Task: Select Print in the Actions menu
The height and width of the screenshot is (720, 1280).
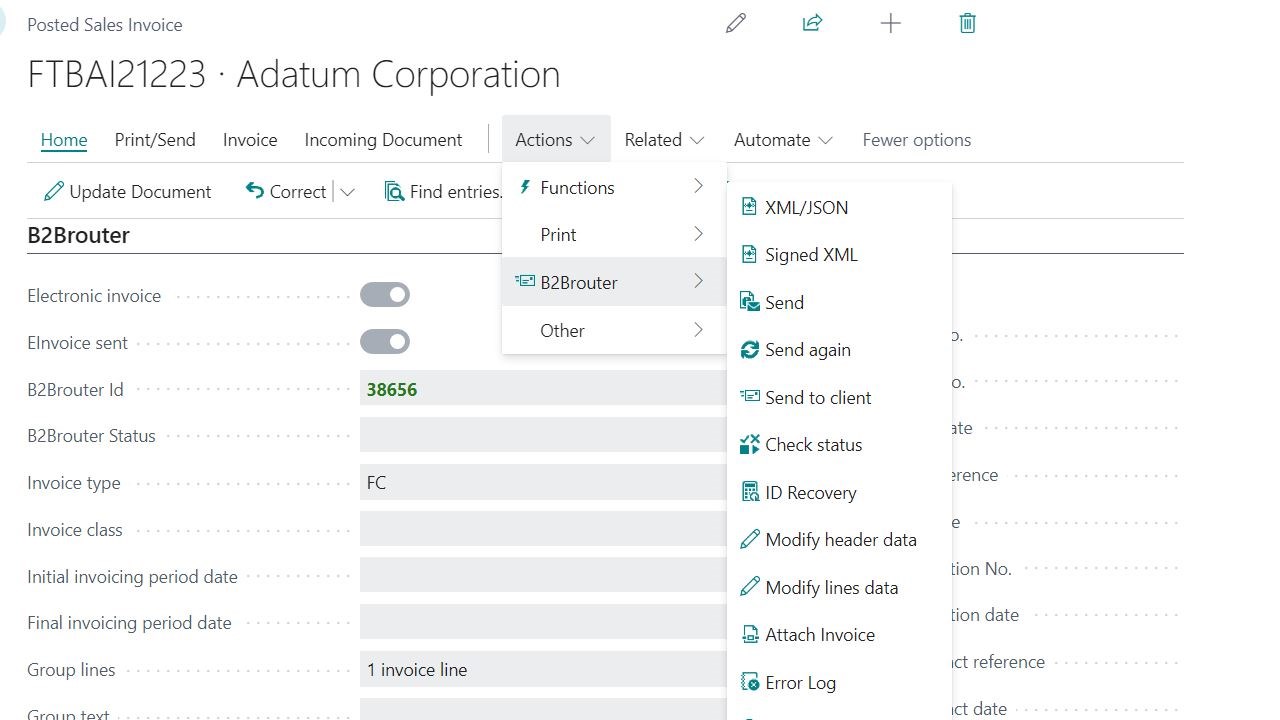Action: (614, 234)
